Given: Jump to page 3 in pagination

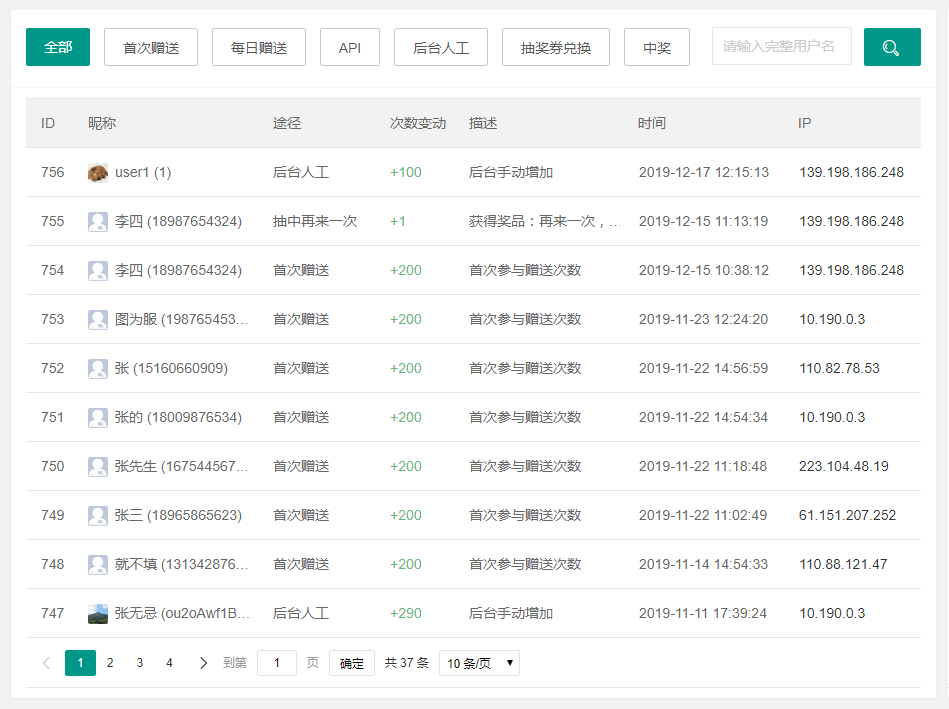Looking at the screenshot, I should tap(140, 663).
